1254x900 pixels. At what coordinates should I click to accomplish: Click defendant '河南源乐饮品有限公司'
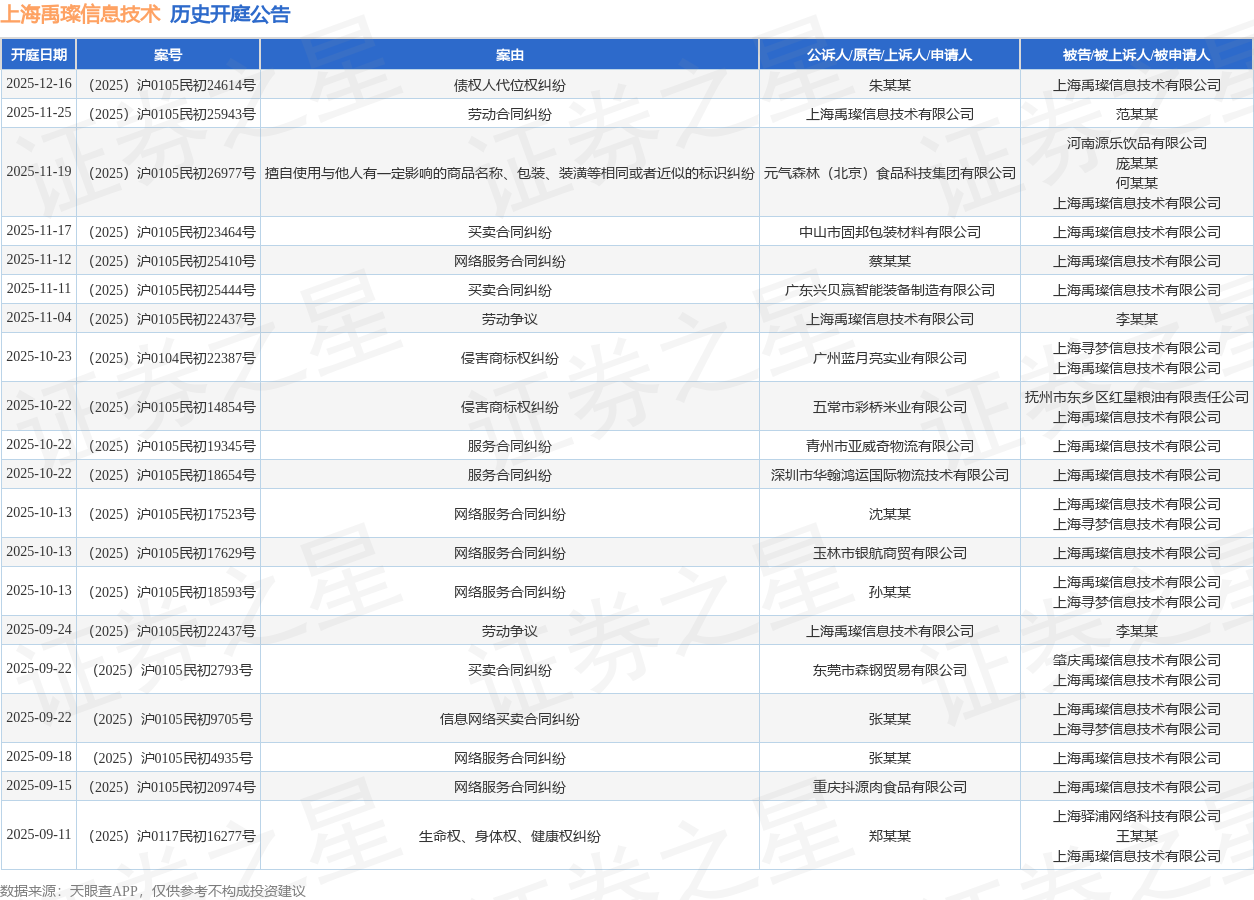coord(1137,143)
